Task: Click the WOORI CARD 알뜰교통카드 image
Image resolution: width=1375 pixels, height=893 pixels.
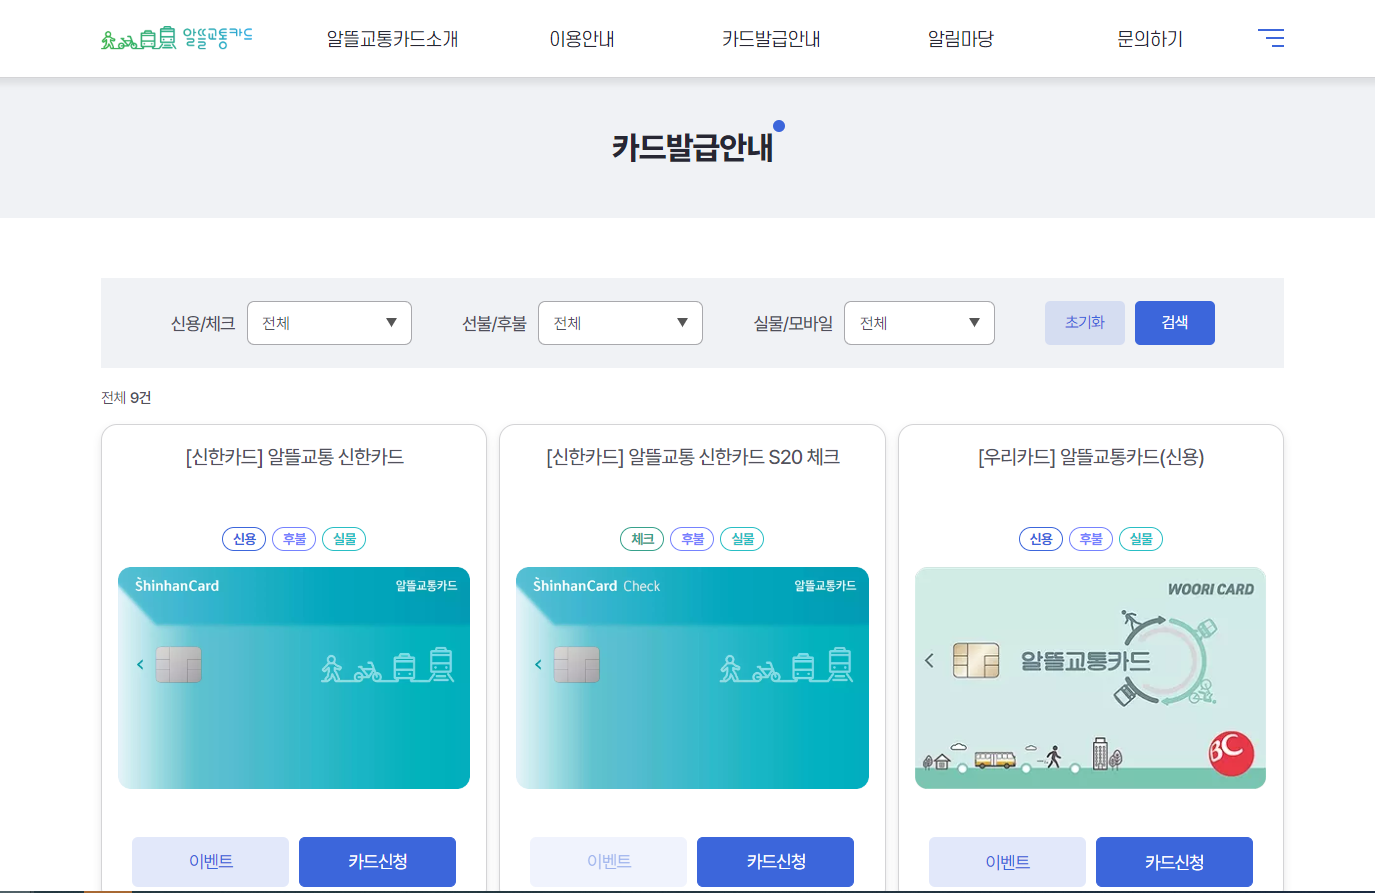Action: (1090, 678)
